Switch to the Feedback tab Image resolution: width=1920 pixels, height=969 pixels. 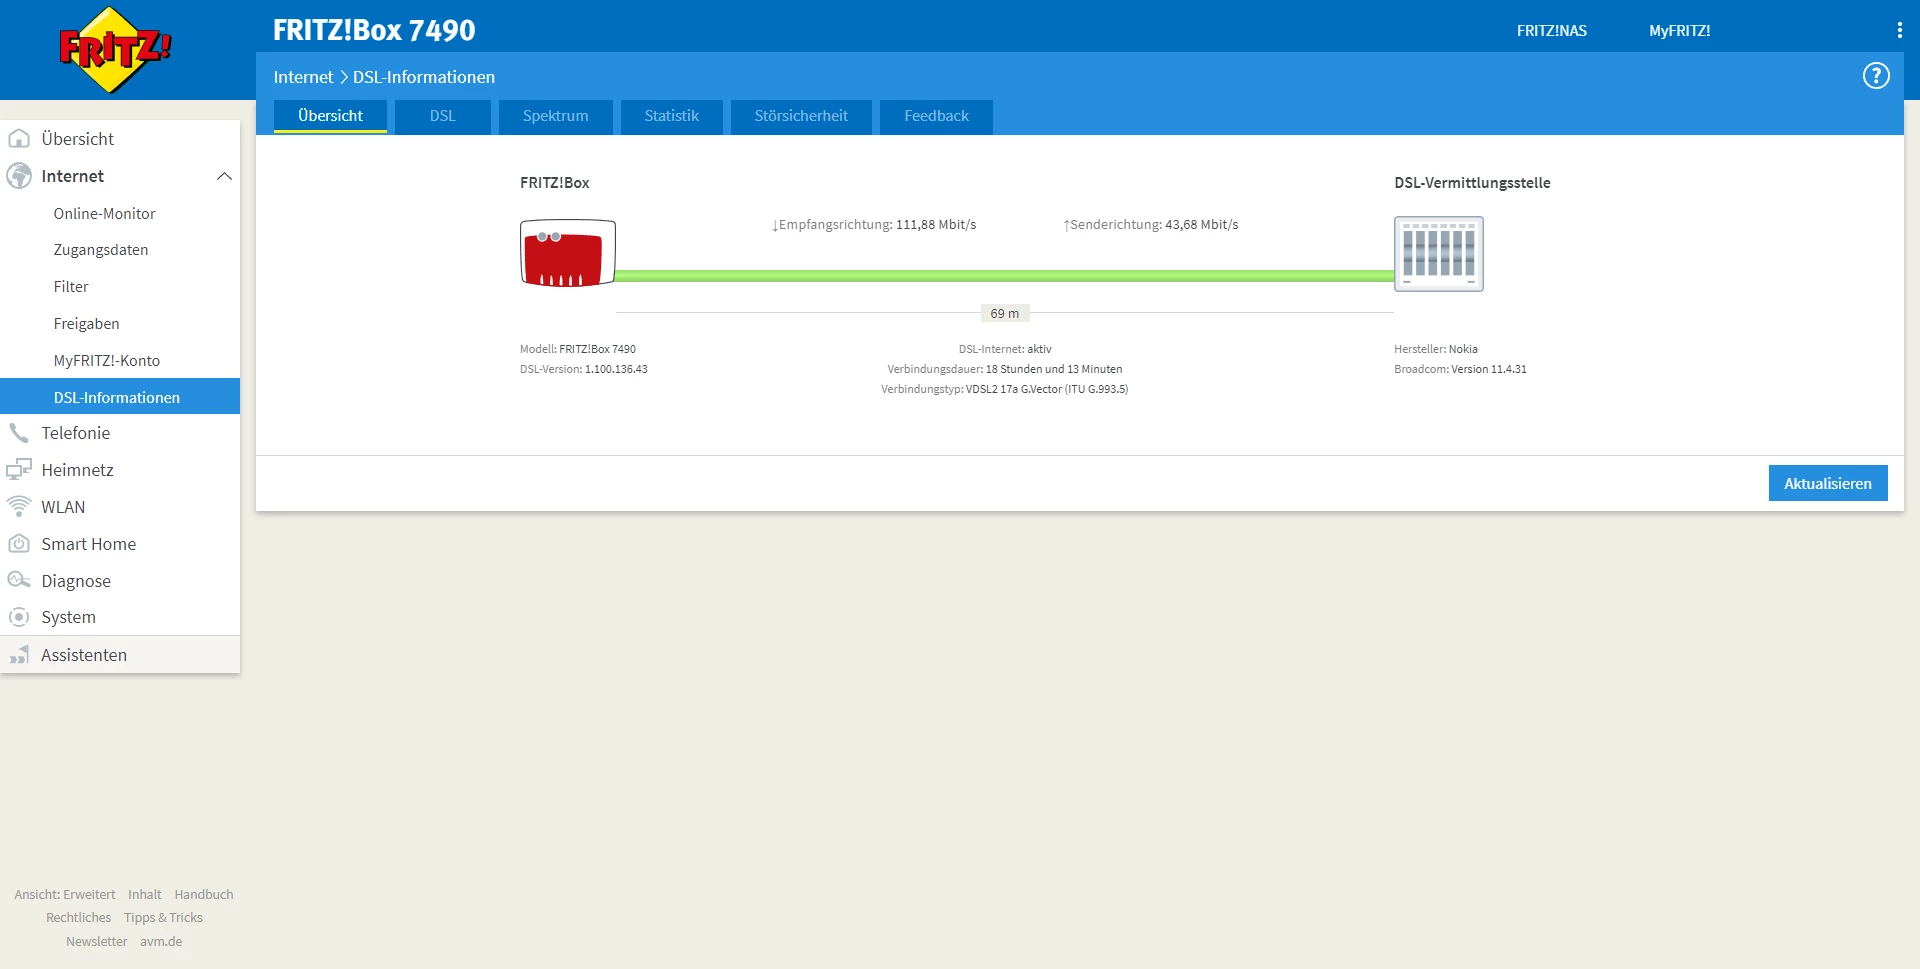click(937, 116)
